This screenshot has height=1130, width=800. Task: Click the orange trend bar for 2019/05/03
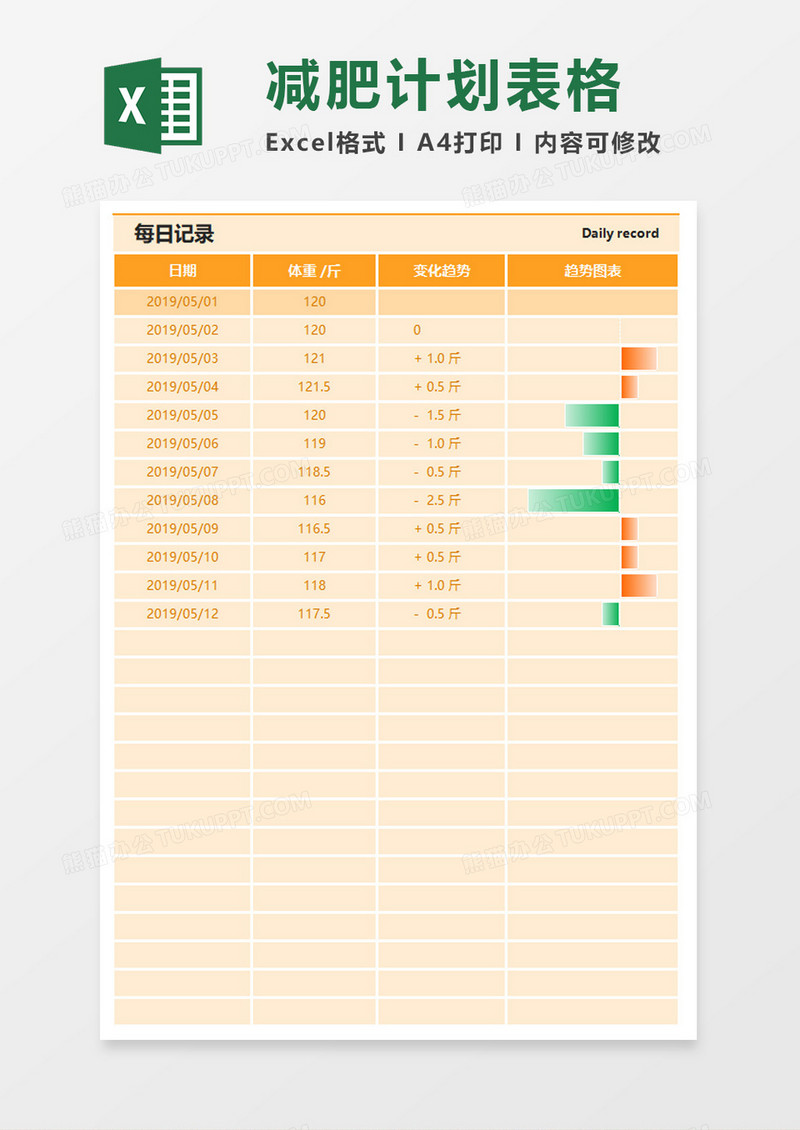(x=639, y=359)
